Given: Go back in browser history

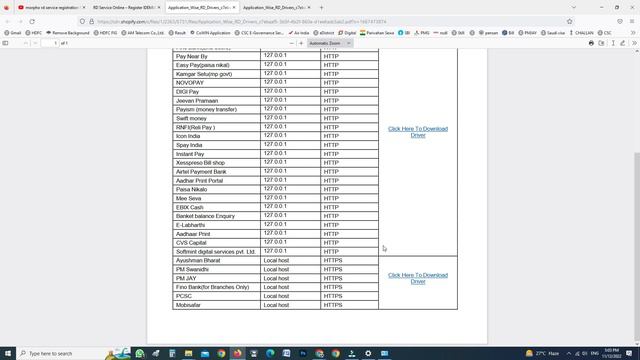Looking at the screenshot, I should point(7,21).
